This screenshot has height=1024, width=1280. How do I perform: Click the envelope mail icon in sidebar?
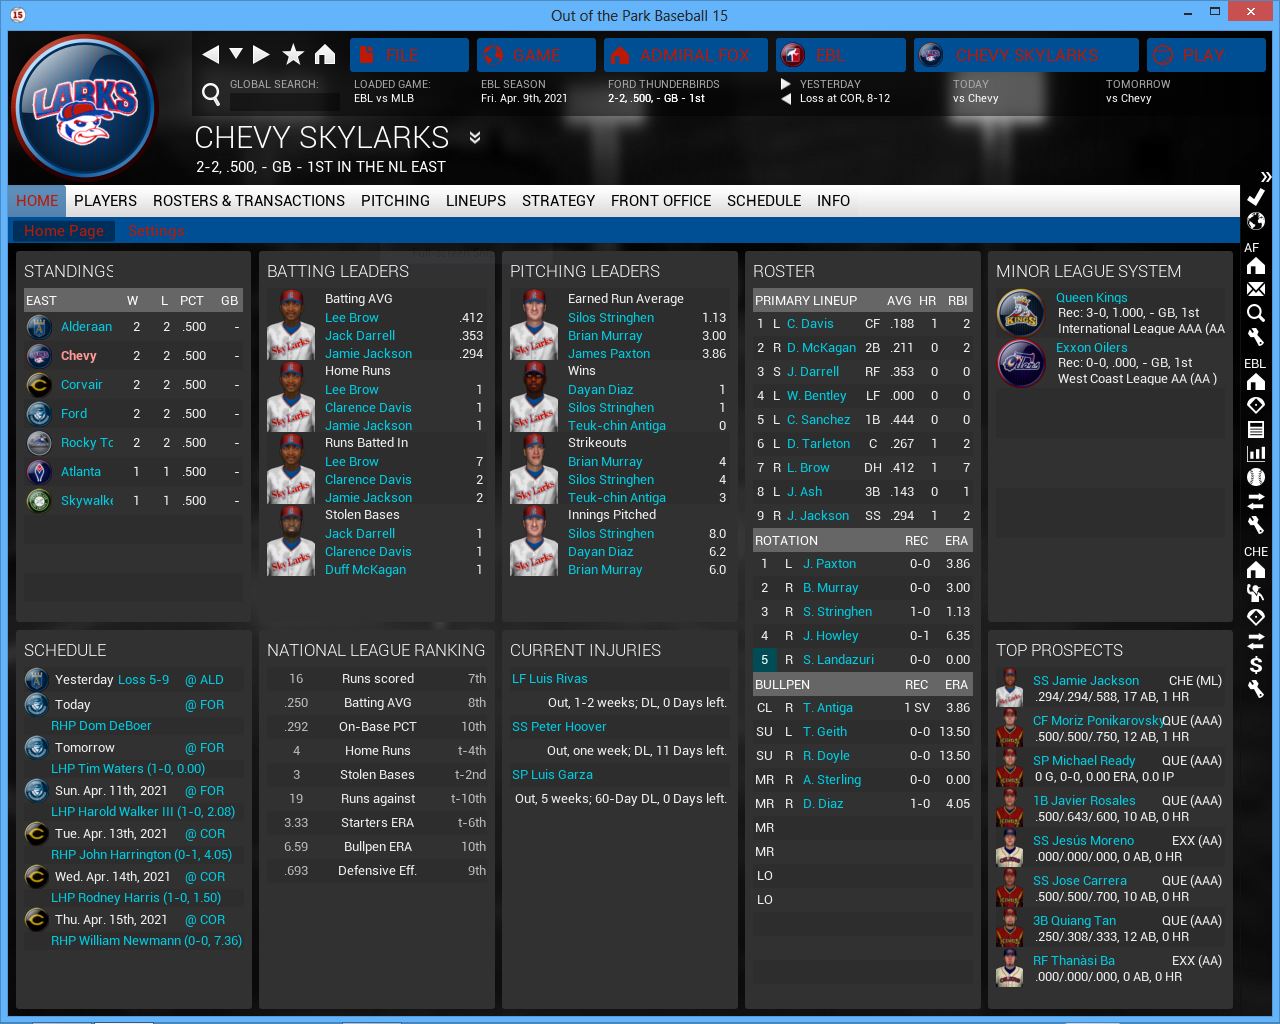1256,289
